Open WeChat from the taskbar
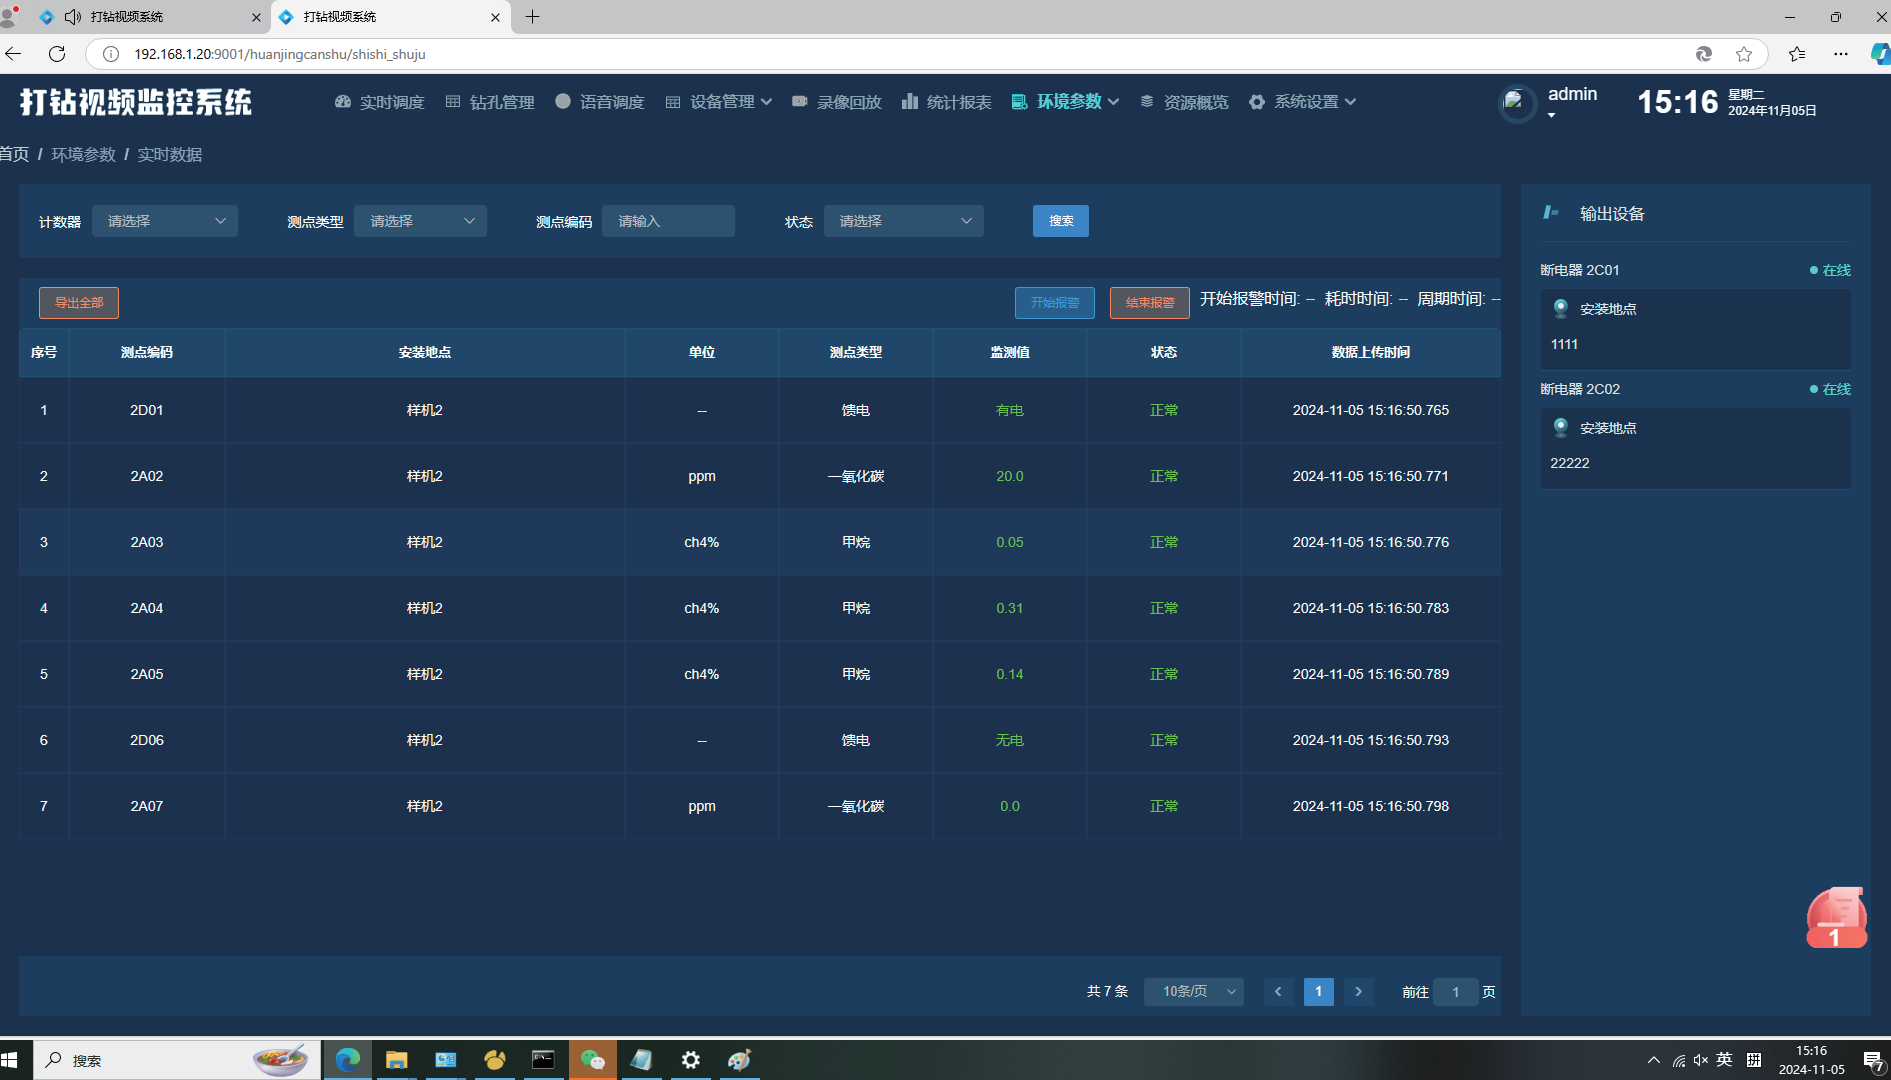Screen dimensions: 1891x1080 point(593,1060)
